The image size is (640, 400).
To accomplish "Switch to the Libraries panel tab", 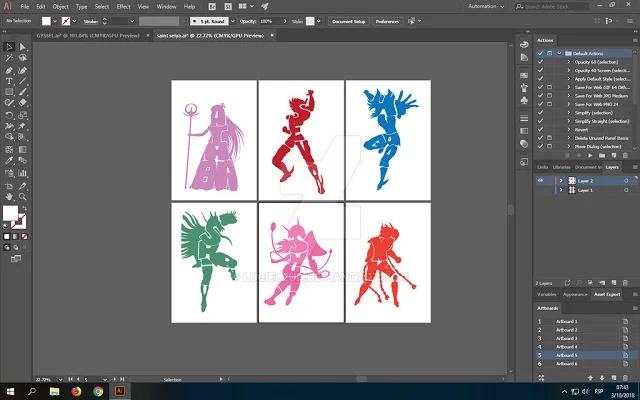I will pyautogui.click(x=561, y=167).
